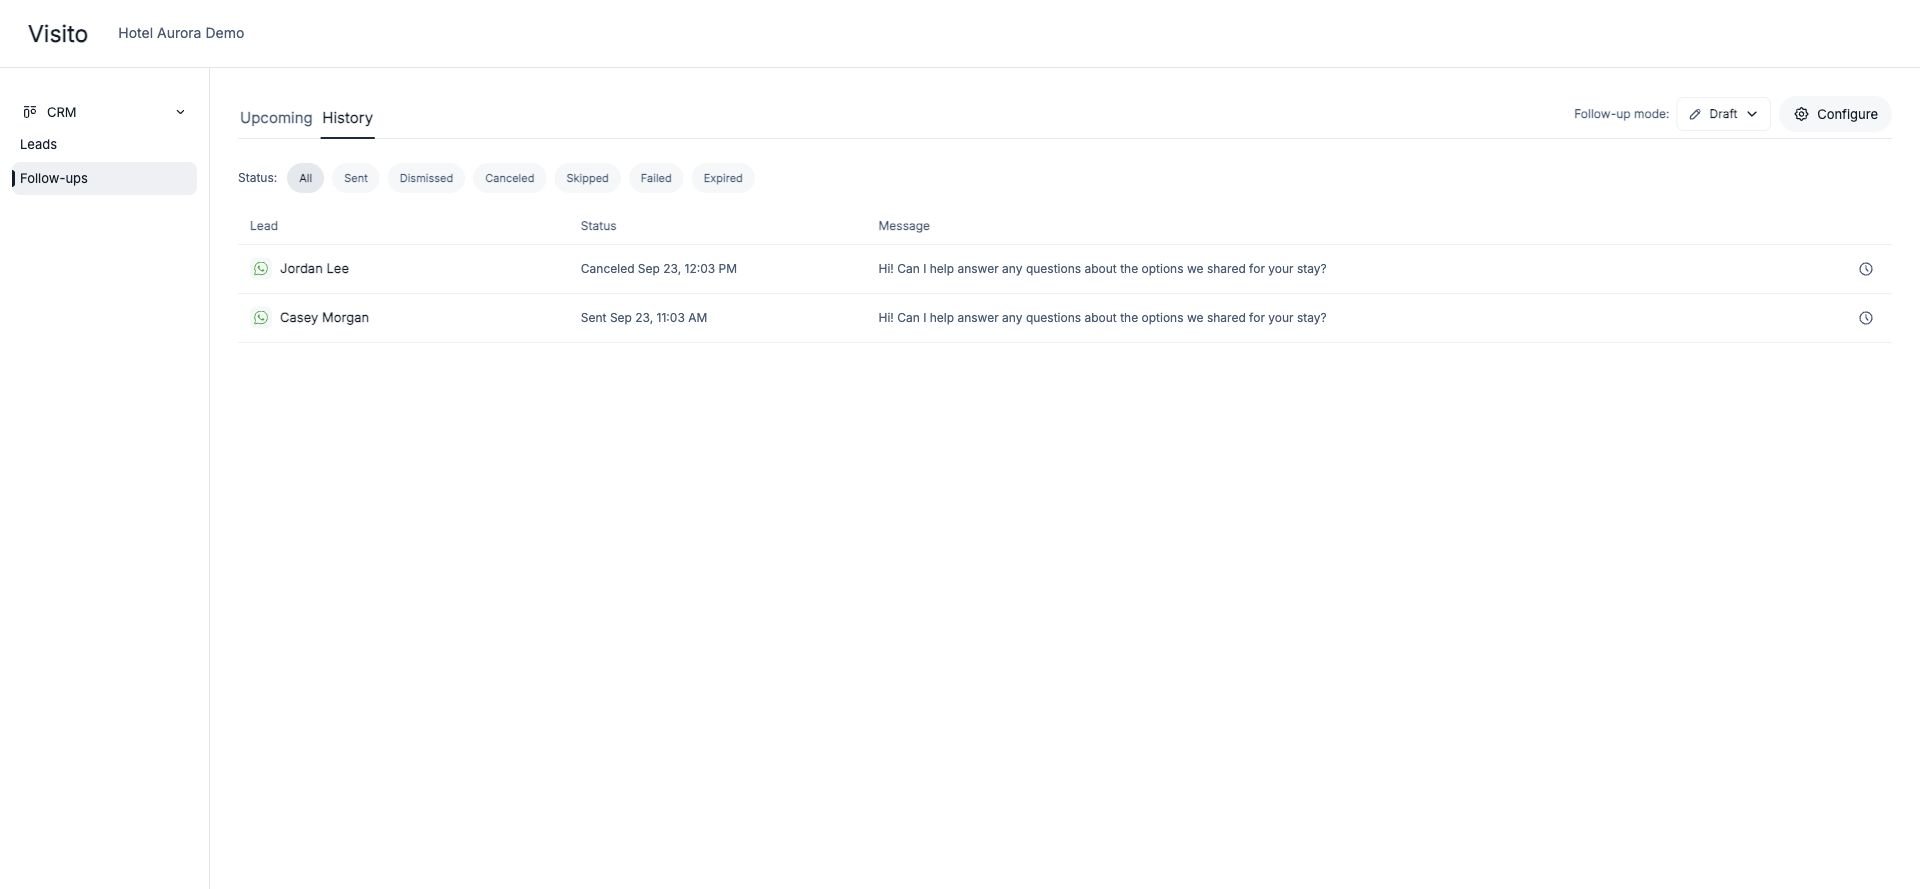This screenshot has width=1920, height=889.
Task: Click the message text in Casey Morgan row
Action: pyautogui.click(x=1102, y=318)
